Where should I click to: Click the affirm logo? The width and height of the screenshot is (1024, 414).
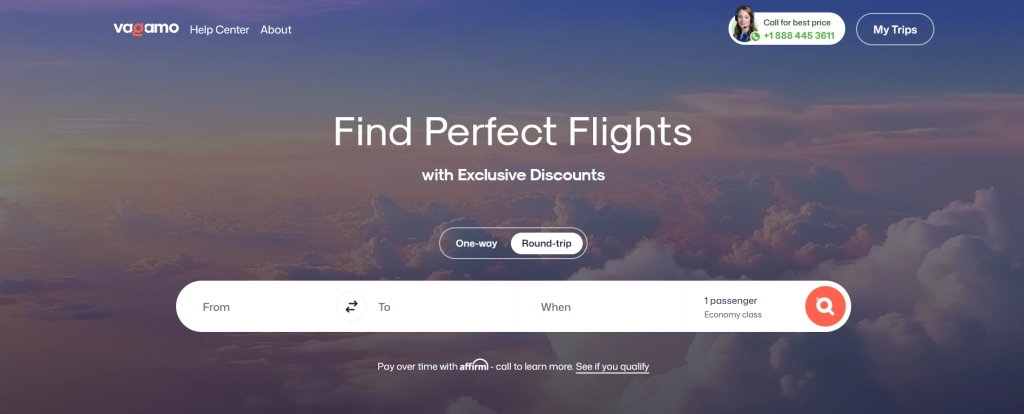tap(474, 366)
